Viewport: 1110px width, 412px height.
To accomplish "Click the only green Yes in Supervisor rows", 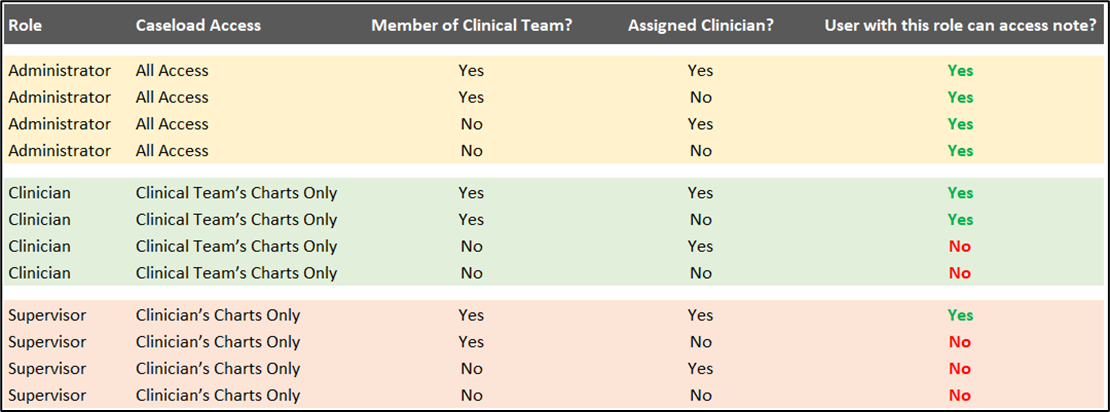I will click(960, 315).
